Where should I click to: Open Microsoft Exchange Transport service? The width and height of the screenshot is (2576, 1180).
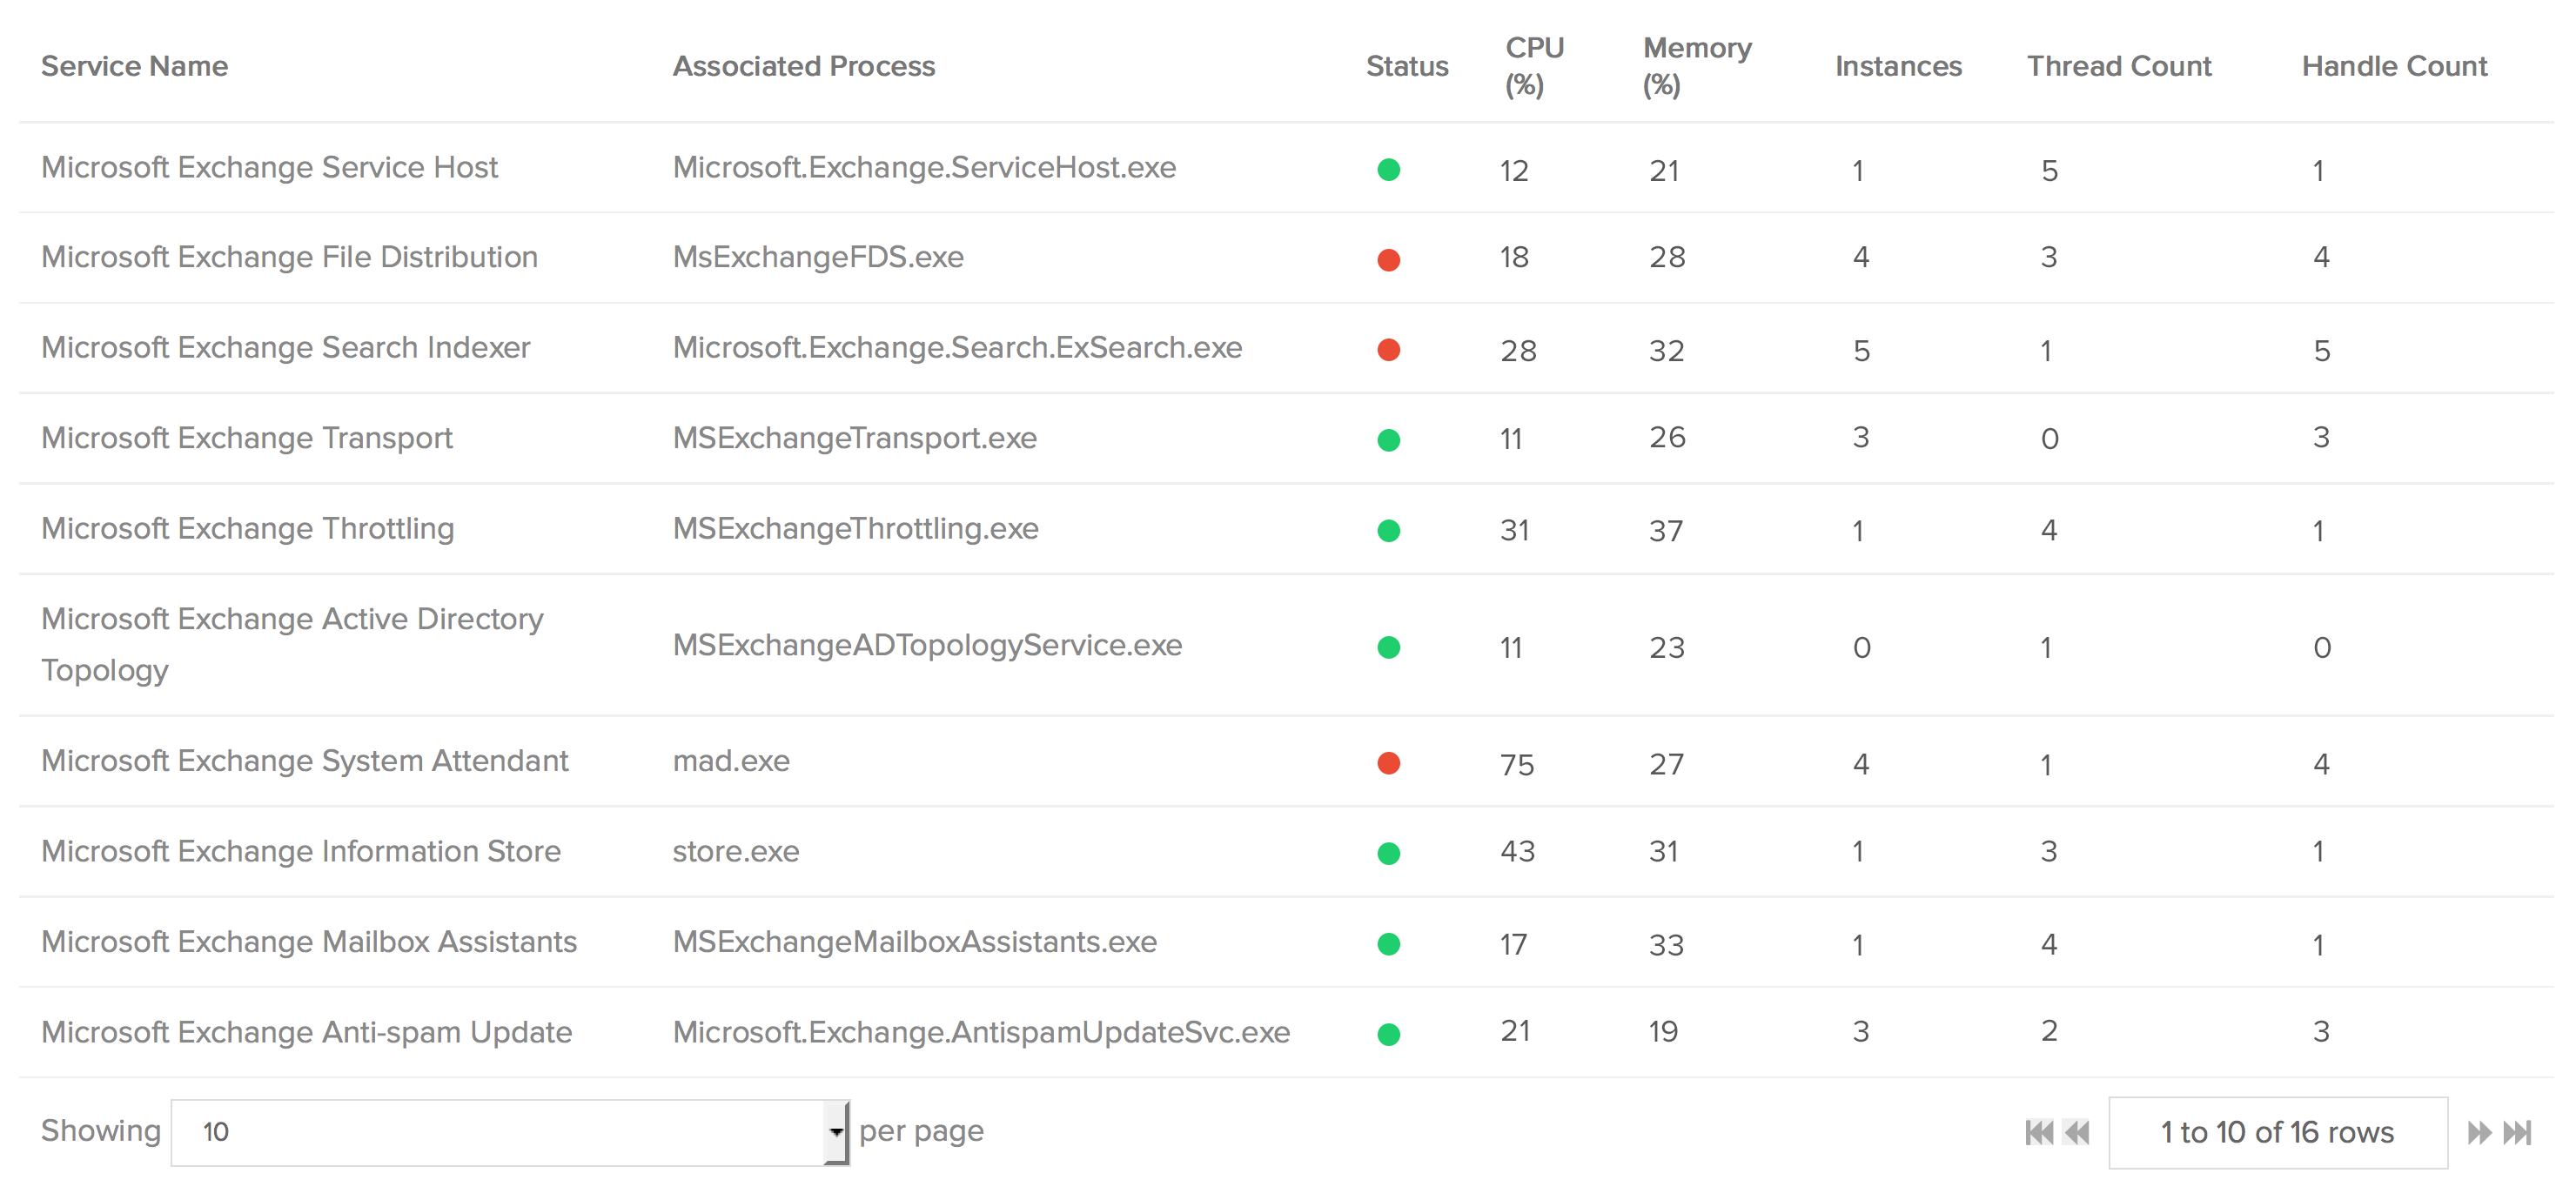246,438
